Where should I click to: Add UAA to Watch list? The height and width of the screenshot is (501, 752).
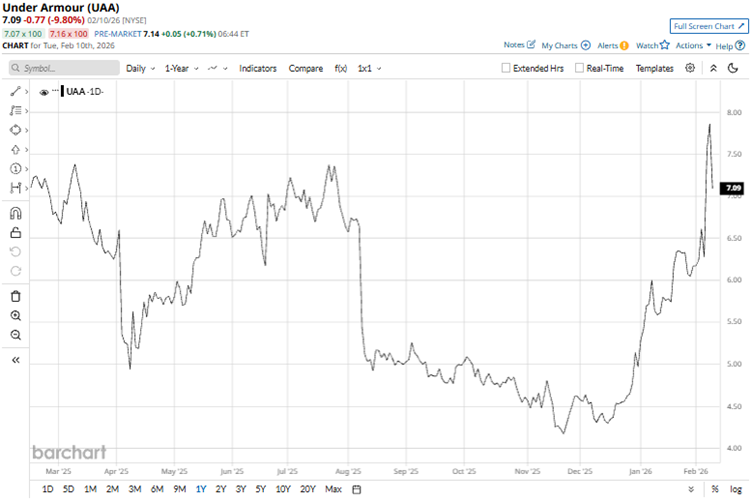click(652, 46)
